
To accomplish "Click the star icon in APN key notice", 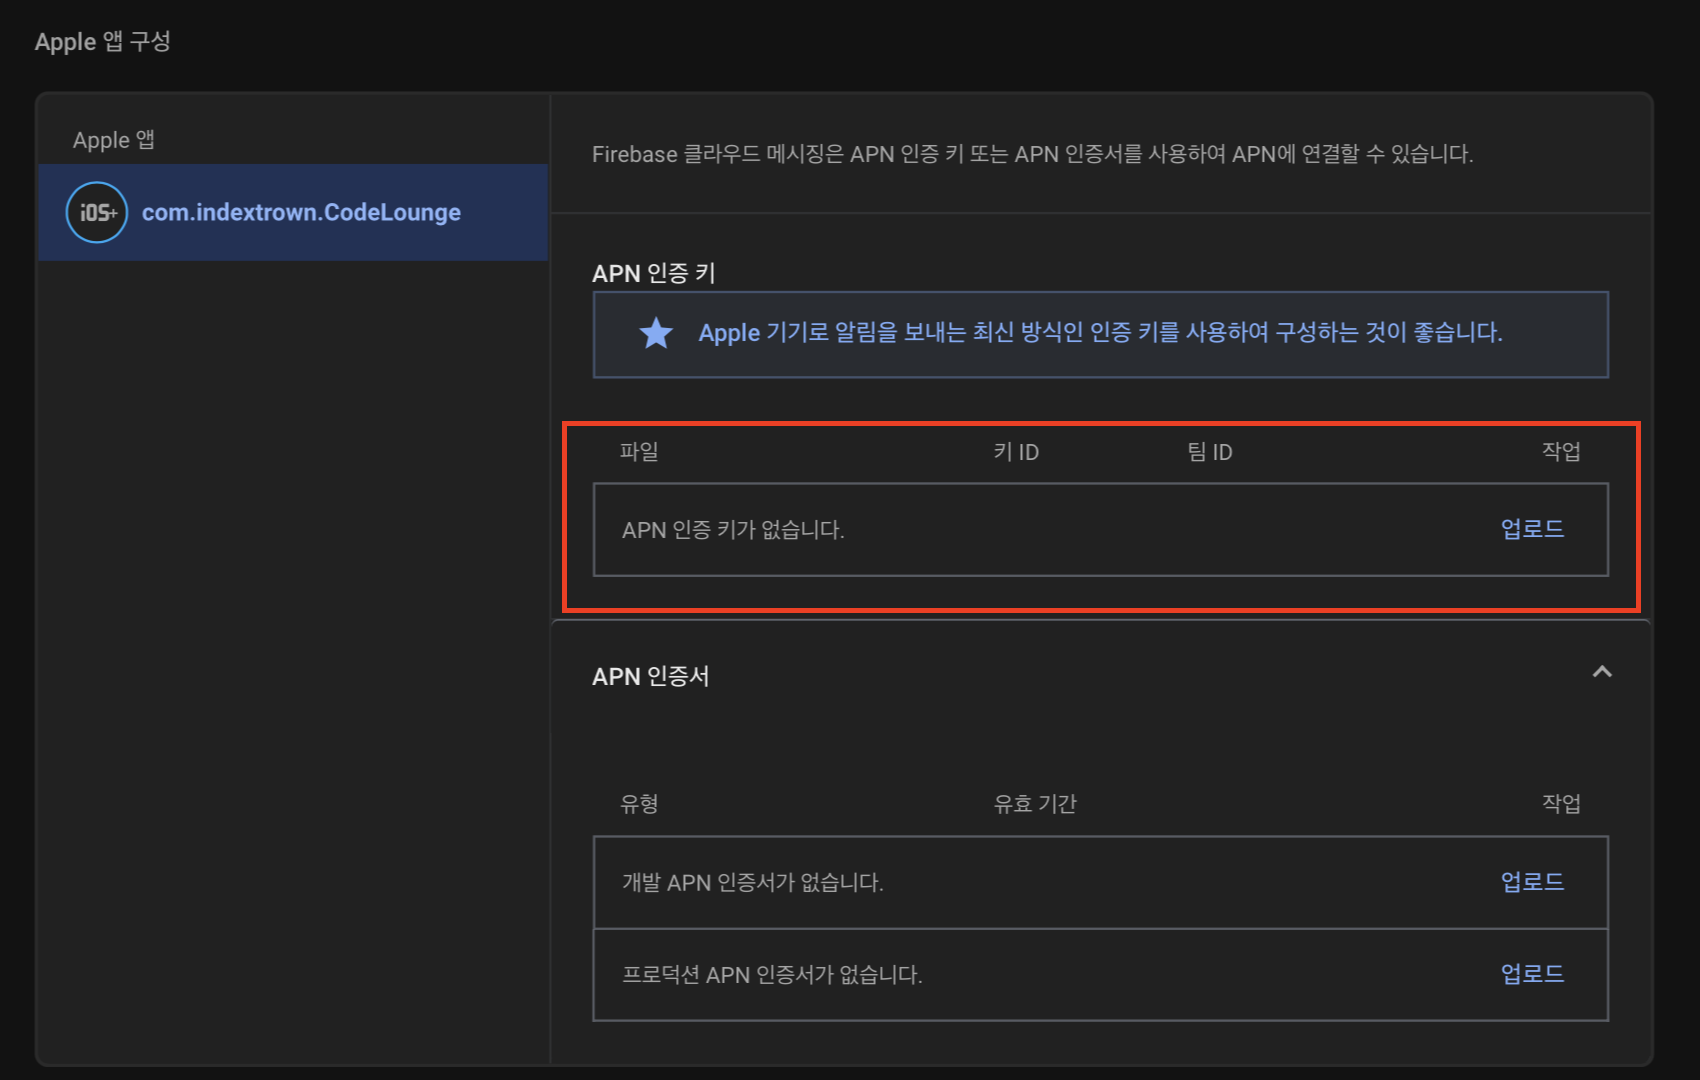I will click(x=656, y=333).
